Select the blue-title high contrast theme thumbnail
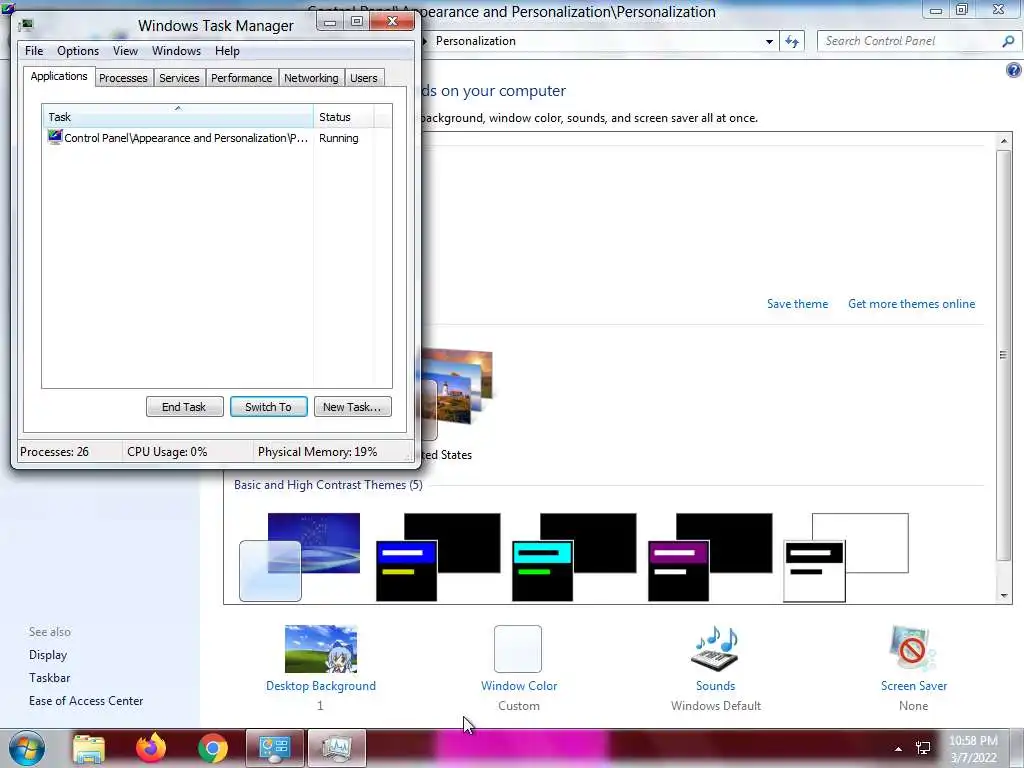This screenshot has width=1024, height=768. coord(438,557)
